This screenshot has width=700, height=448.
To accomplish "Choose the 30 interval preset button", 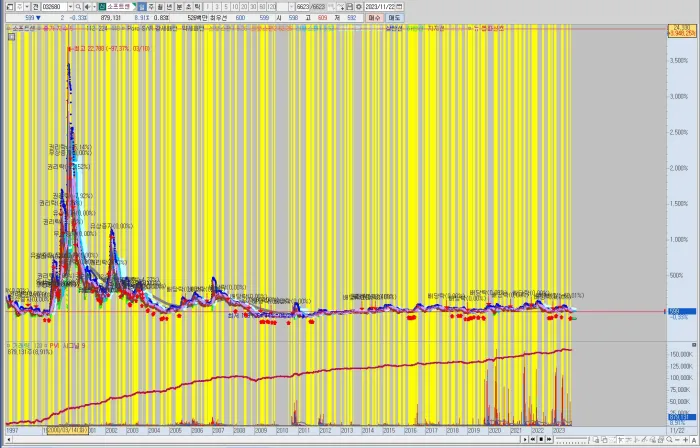I will pyautogui.click(x=253, y=7).
